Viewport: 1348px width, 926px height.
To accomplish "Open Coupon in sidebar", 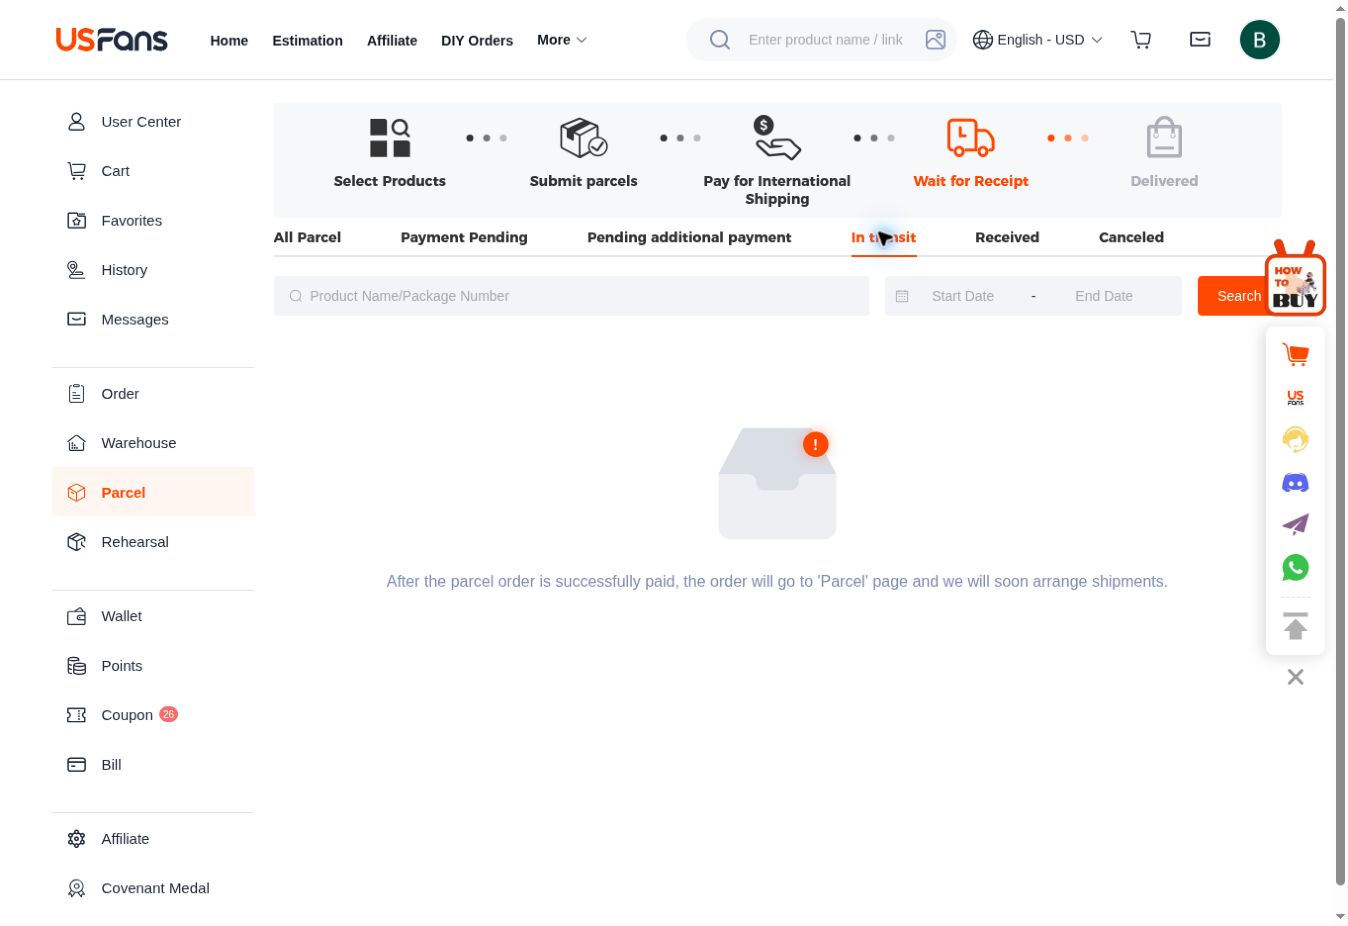I will pos(153,715).
